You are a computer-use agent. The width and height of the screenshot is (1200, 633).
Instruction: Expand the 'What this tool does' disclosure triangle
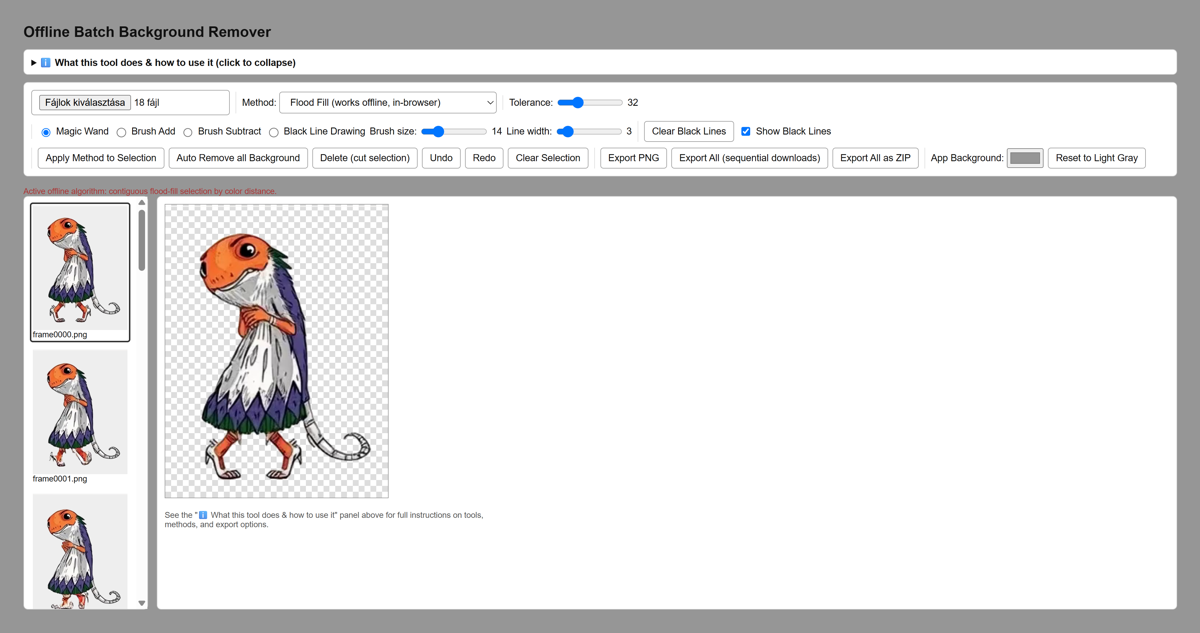[x=34, y=62]
